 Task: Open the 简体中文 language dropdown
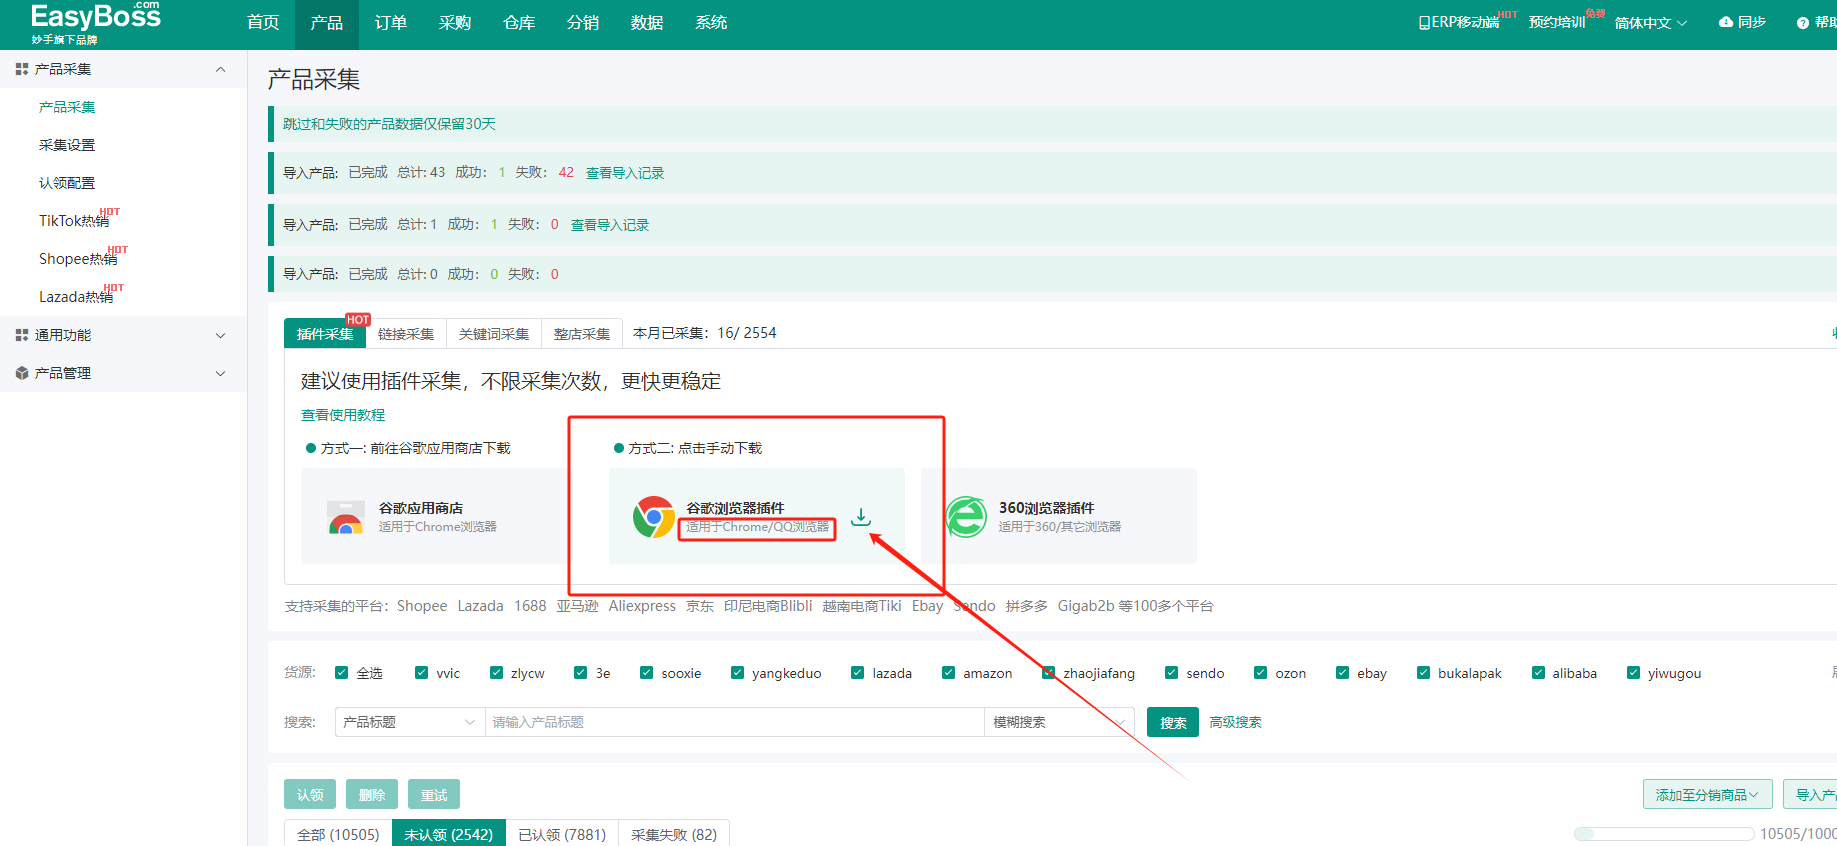1651,23
